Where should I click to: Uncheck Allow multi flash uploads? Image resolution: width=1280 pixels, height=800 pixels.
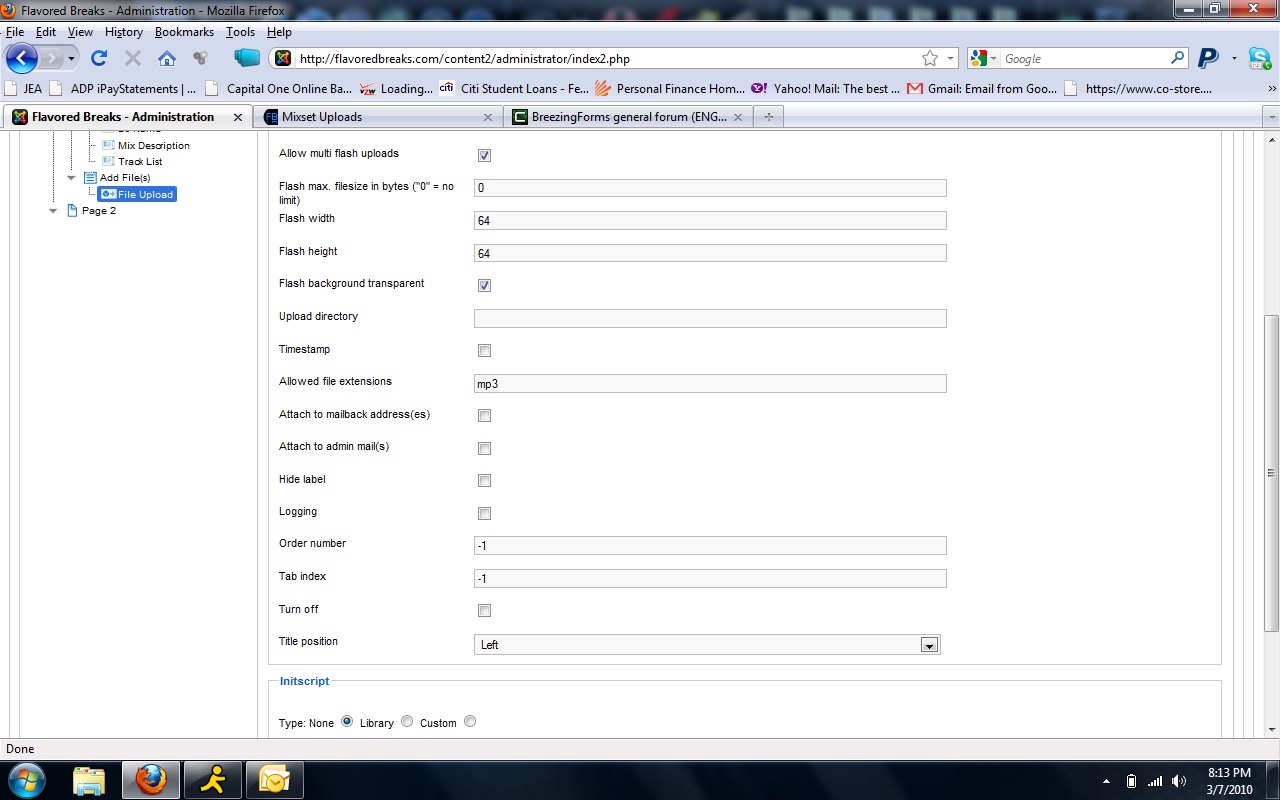click(484, 155)
